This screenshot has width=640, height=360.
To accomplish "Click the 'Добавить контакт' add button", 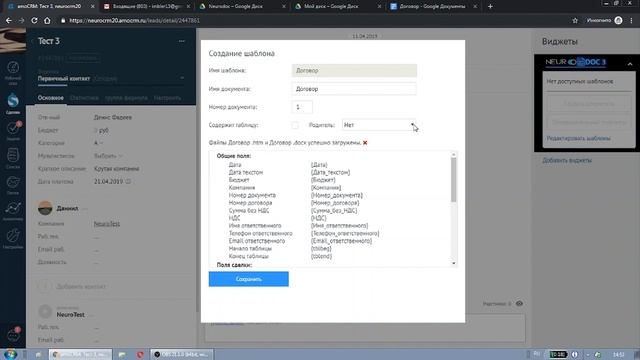I will tap(81, 287).
